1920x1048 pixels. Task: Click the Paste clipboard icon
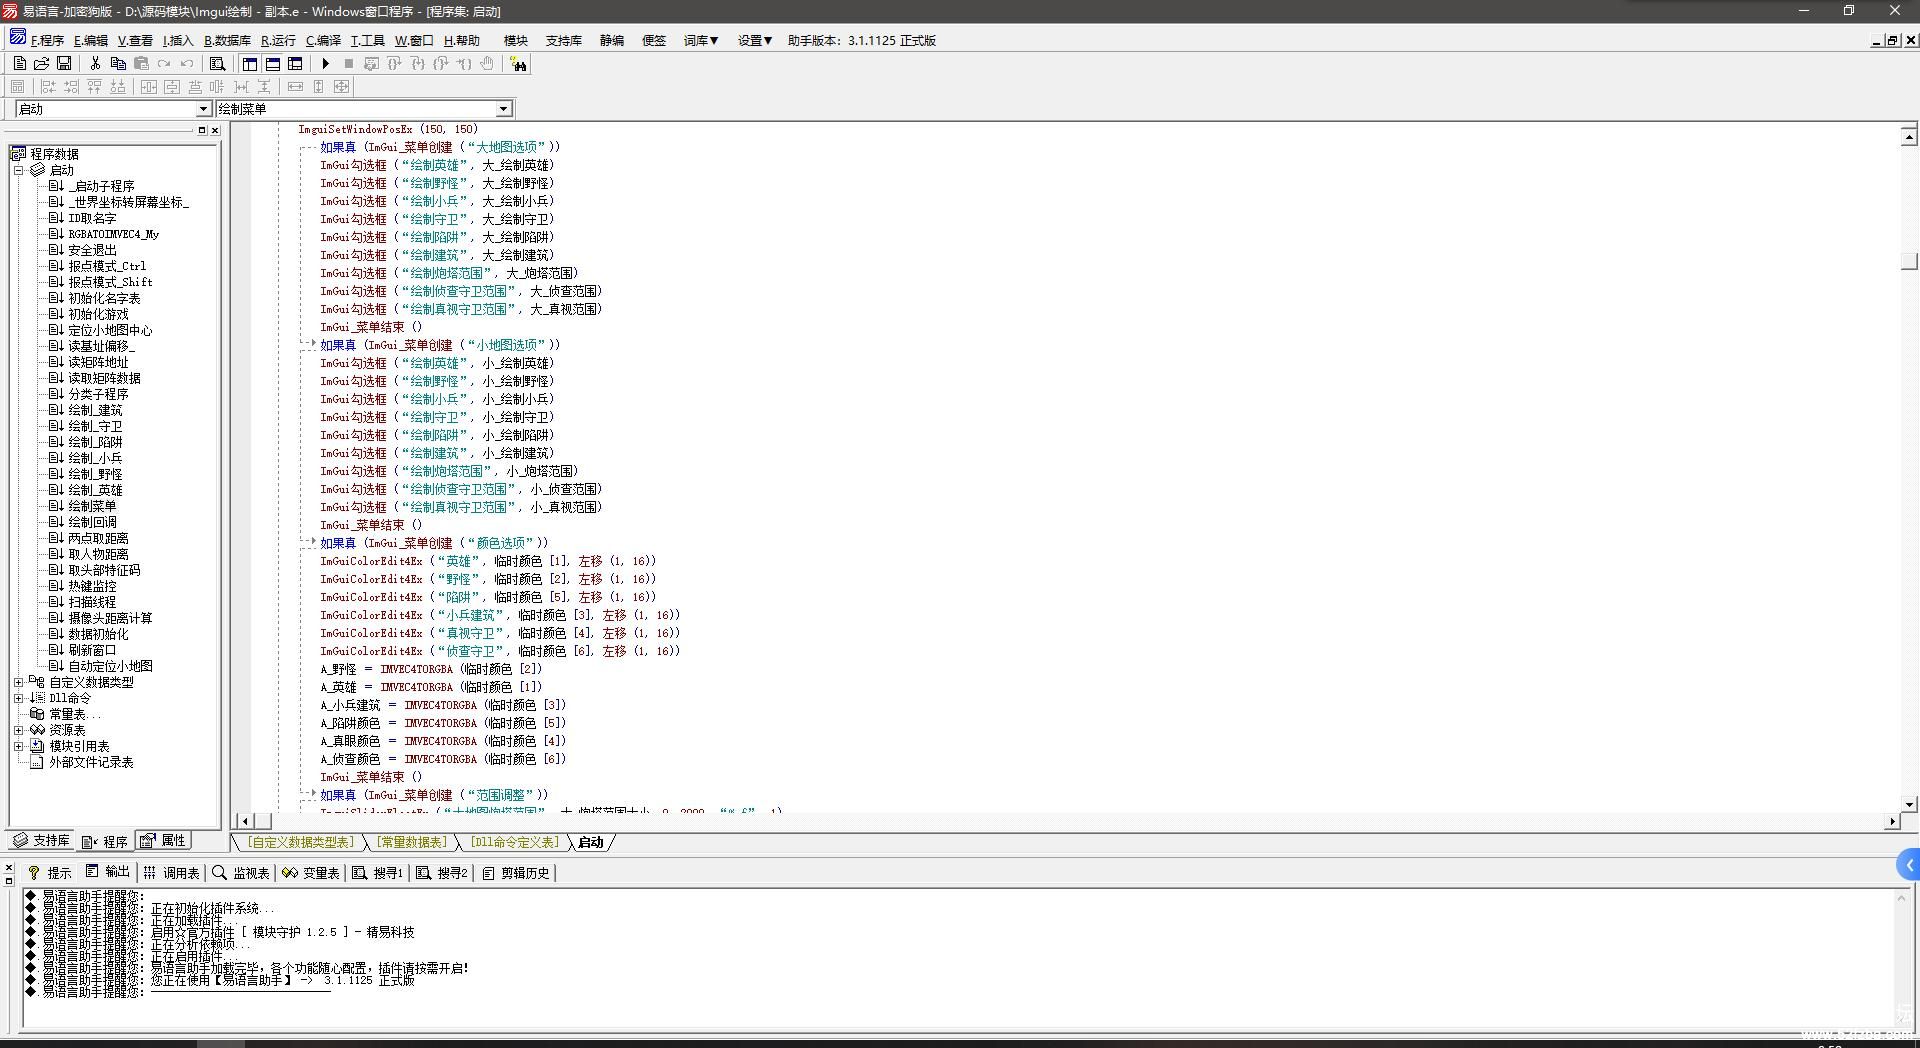pos(141,63)
